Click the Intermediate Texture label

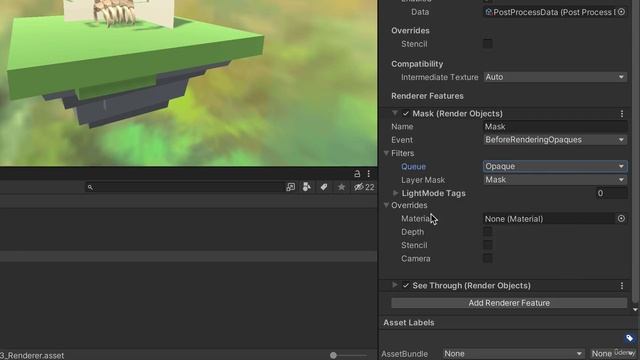439,77
